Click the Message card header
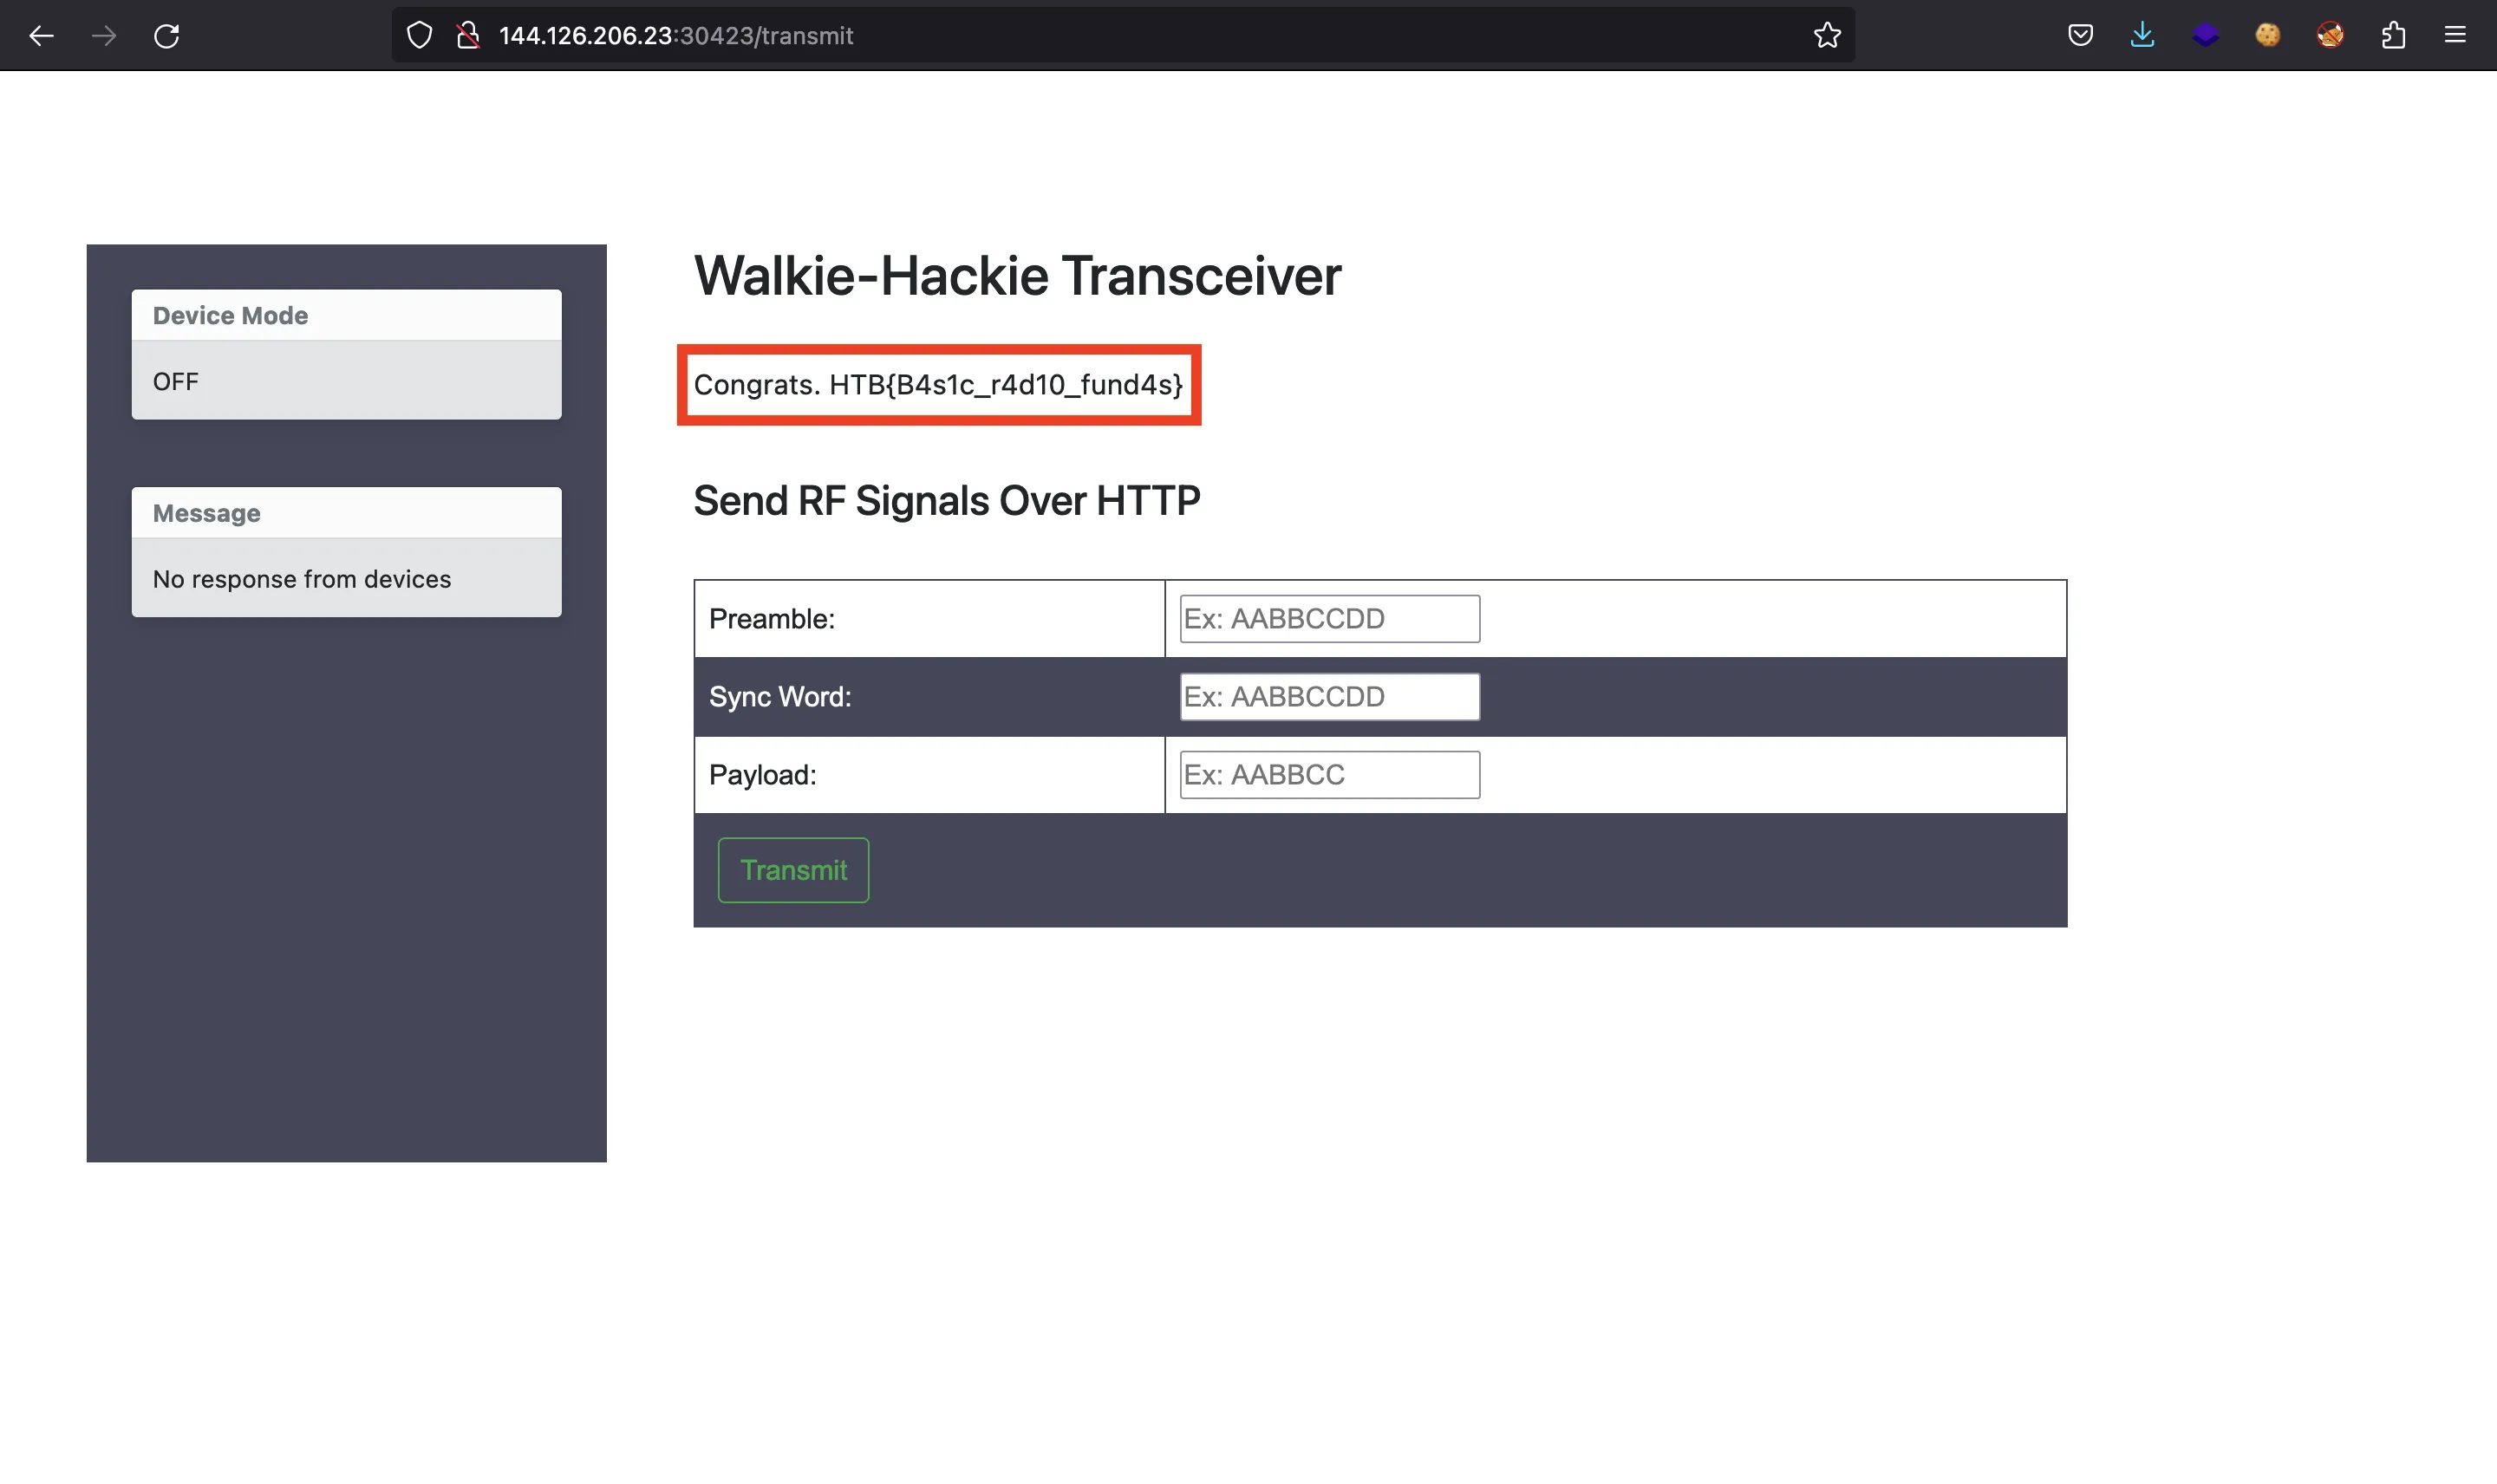The image size is (2497, 1484). [x=346, y=513]
